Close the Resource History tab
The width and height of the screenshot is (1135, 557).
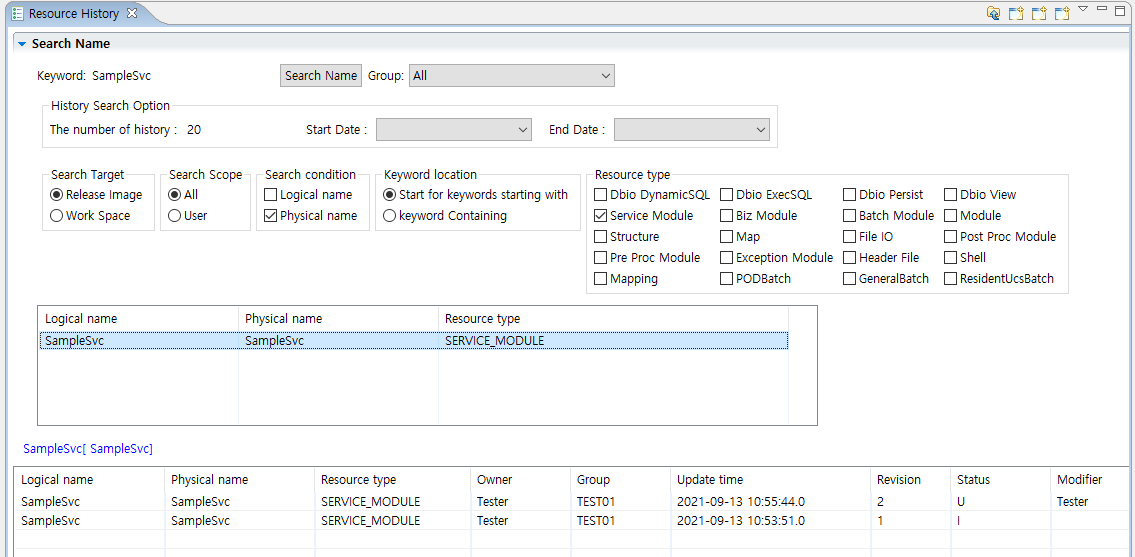pyautogui.click(x=132, y=13)
